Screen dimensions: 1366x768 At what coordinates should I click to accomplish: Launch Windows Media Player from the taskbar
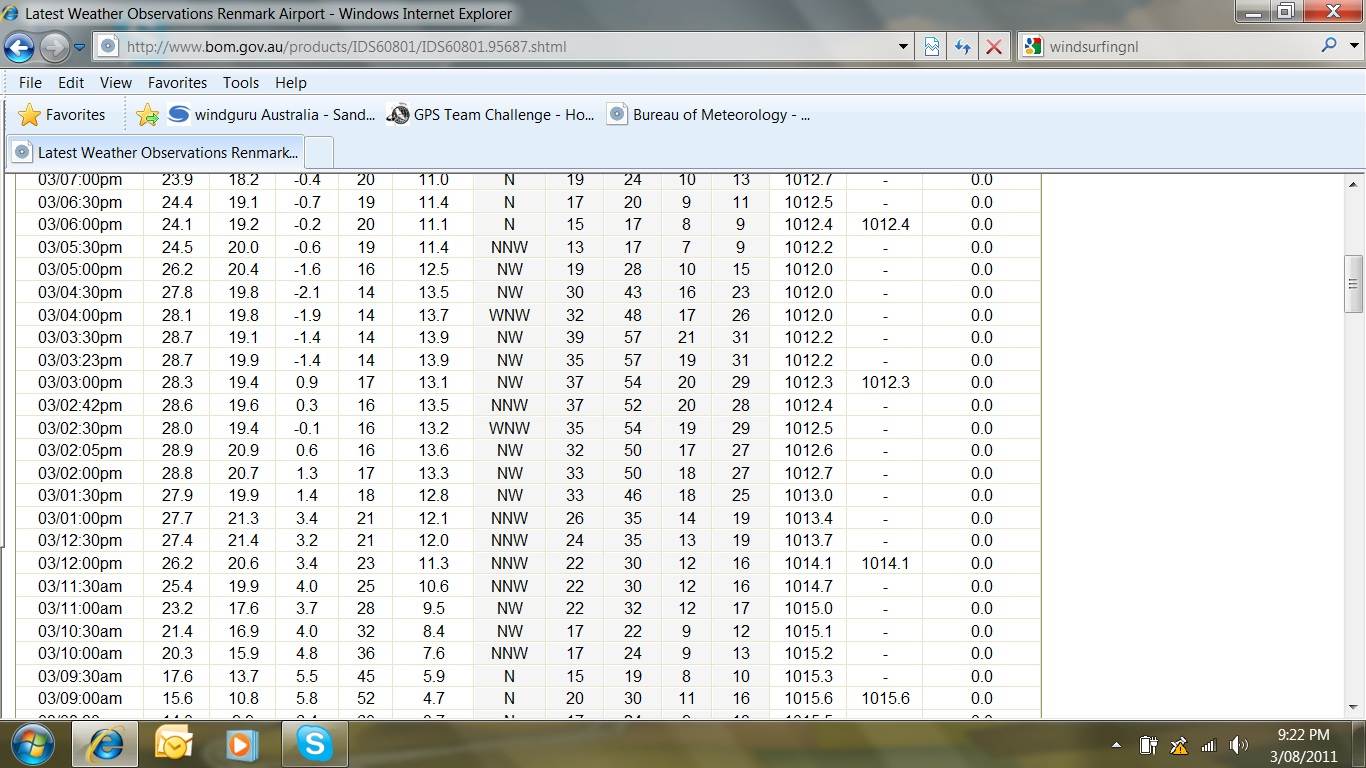click(x=241, y=744)
